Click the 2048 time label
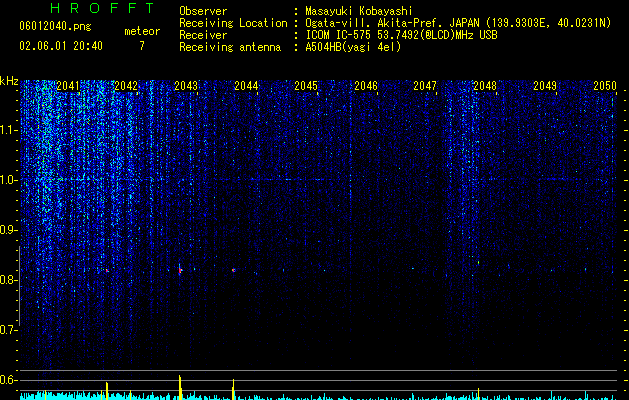 485,86
